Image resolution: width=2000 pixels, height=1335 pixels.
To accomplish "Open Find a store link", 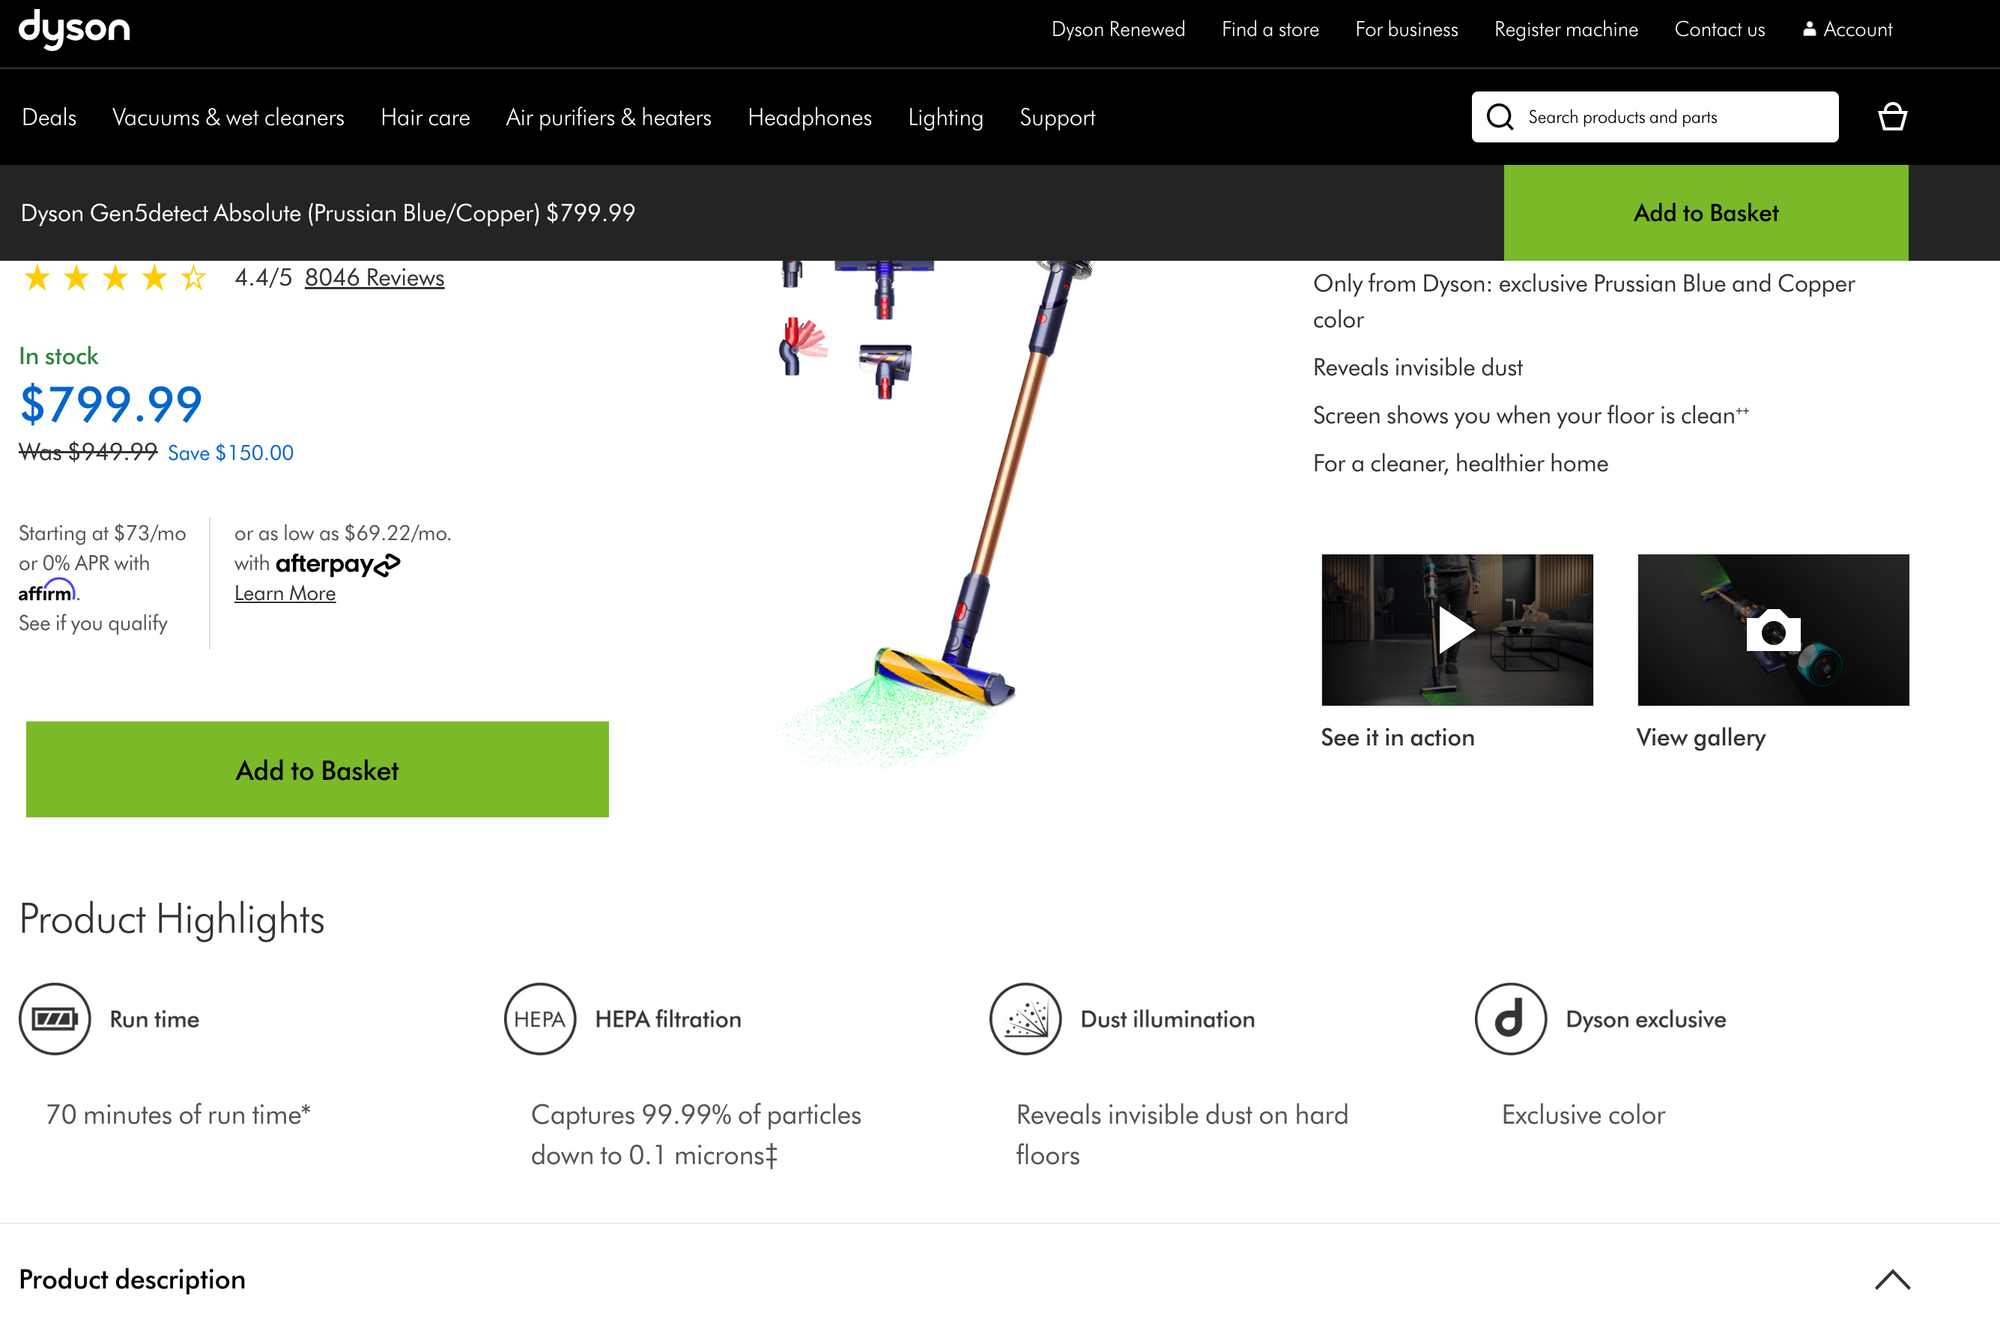I will (x=1270, y=29).
